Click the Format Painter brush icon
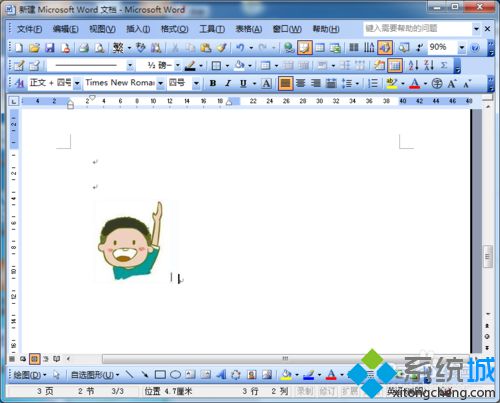The width and height of the screenshot is (500, 403). pyautogui.click(x=221, y=48)
